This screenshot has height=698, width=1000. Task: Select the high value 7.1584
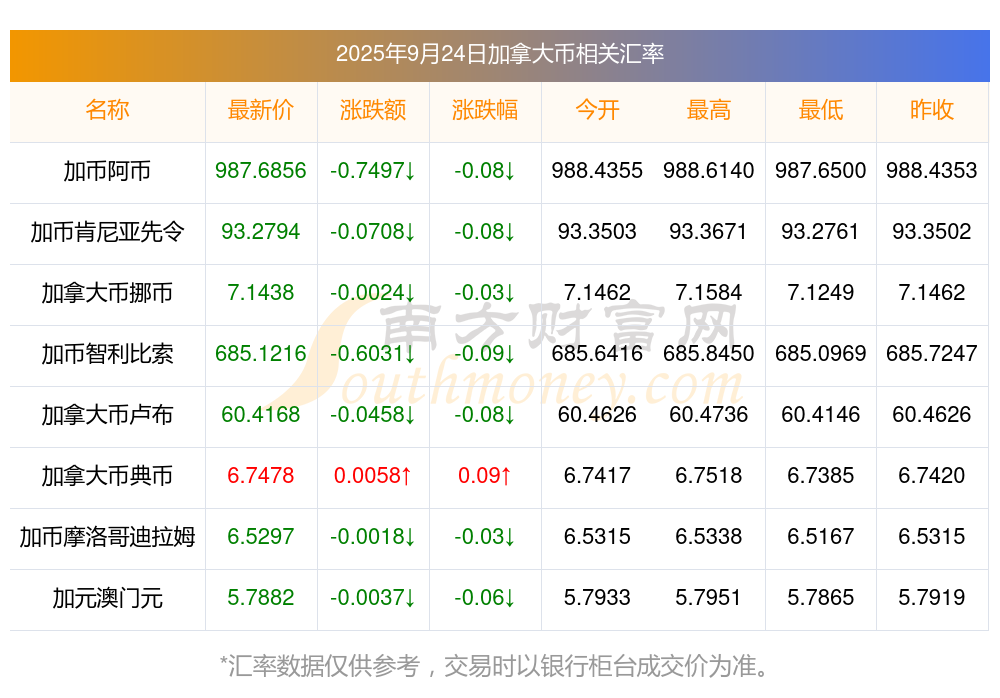(x=709, y=292)
